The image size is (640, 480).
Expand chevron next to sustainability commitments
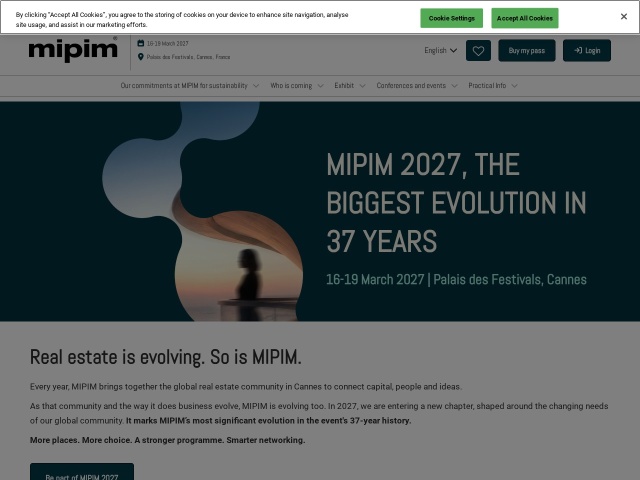point(256,86)
